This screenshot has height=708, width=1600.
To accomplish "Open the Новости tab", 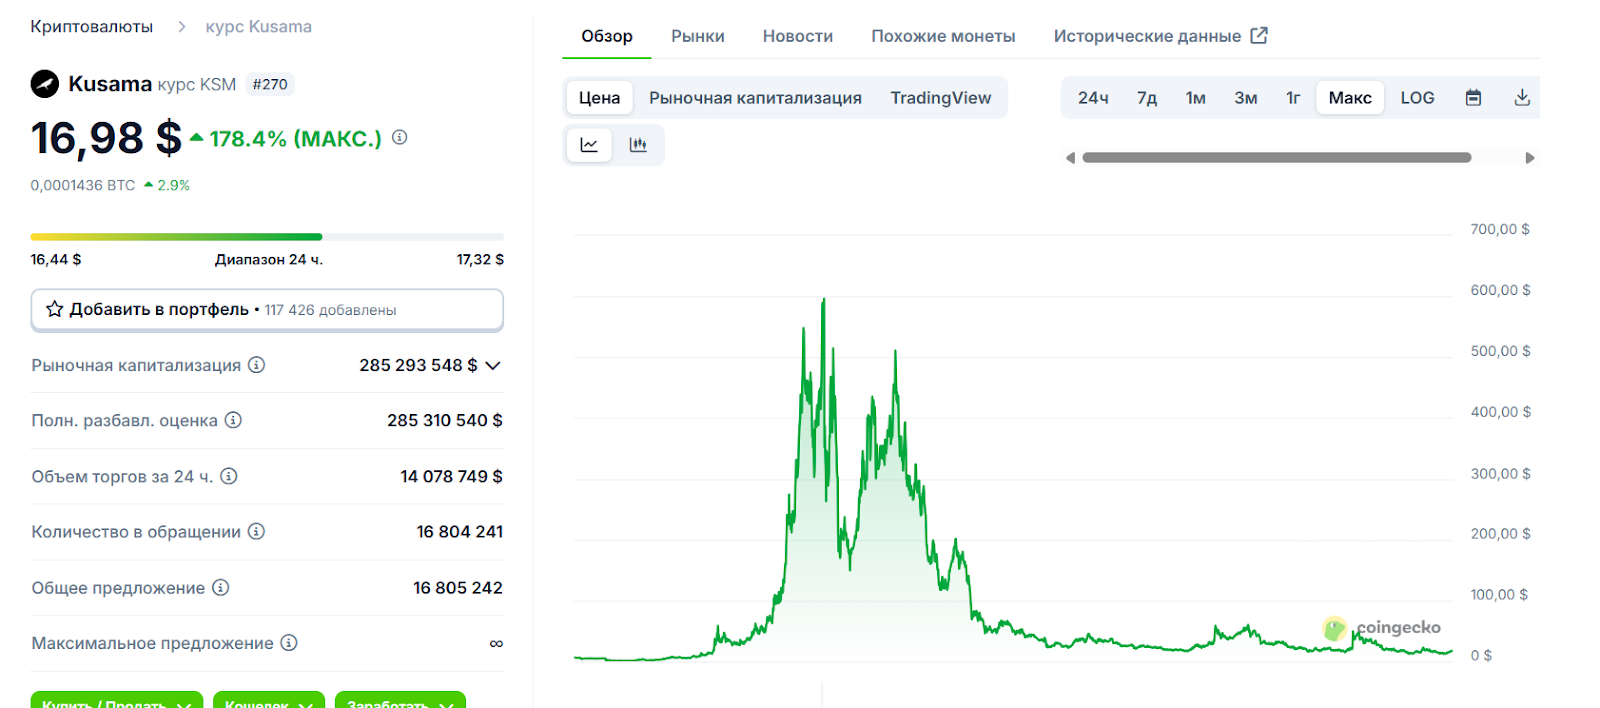I will coord(798,36).
